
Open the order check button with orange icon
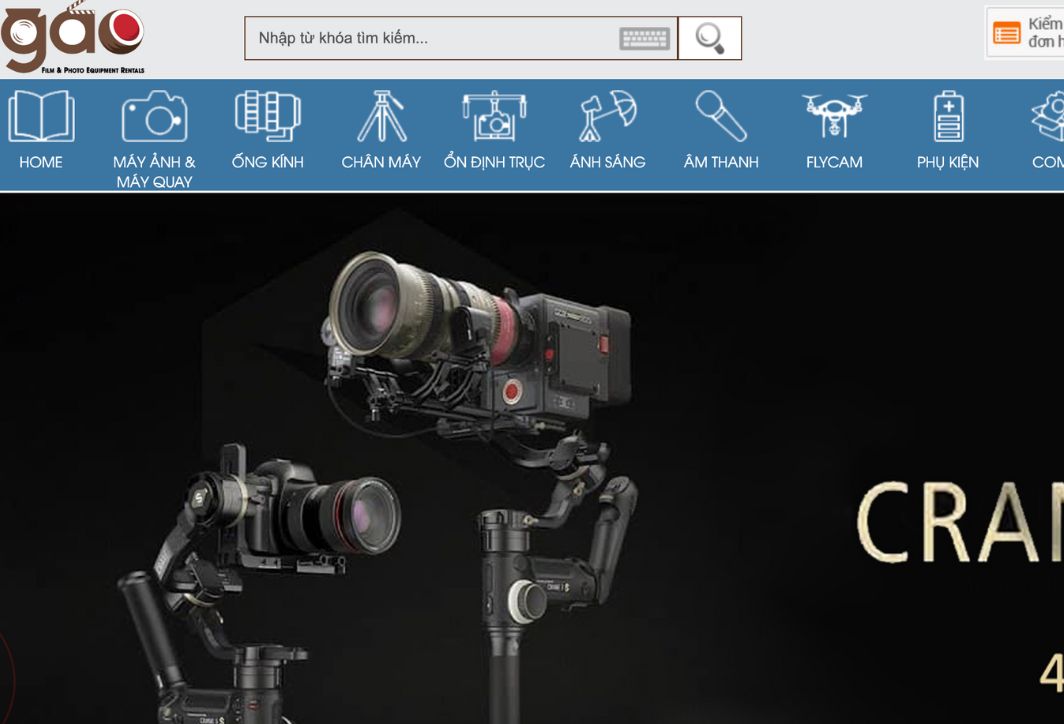point(1024,33)
